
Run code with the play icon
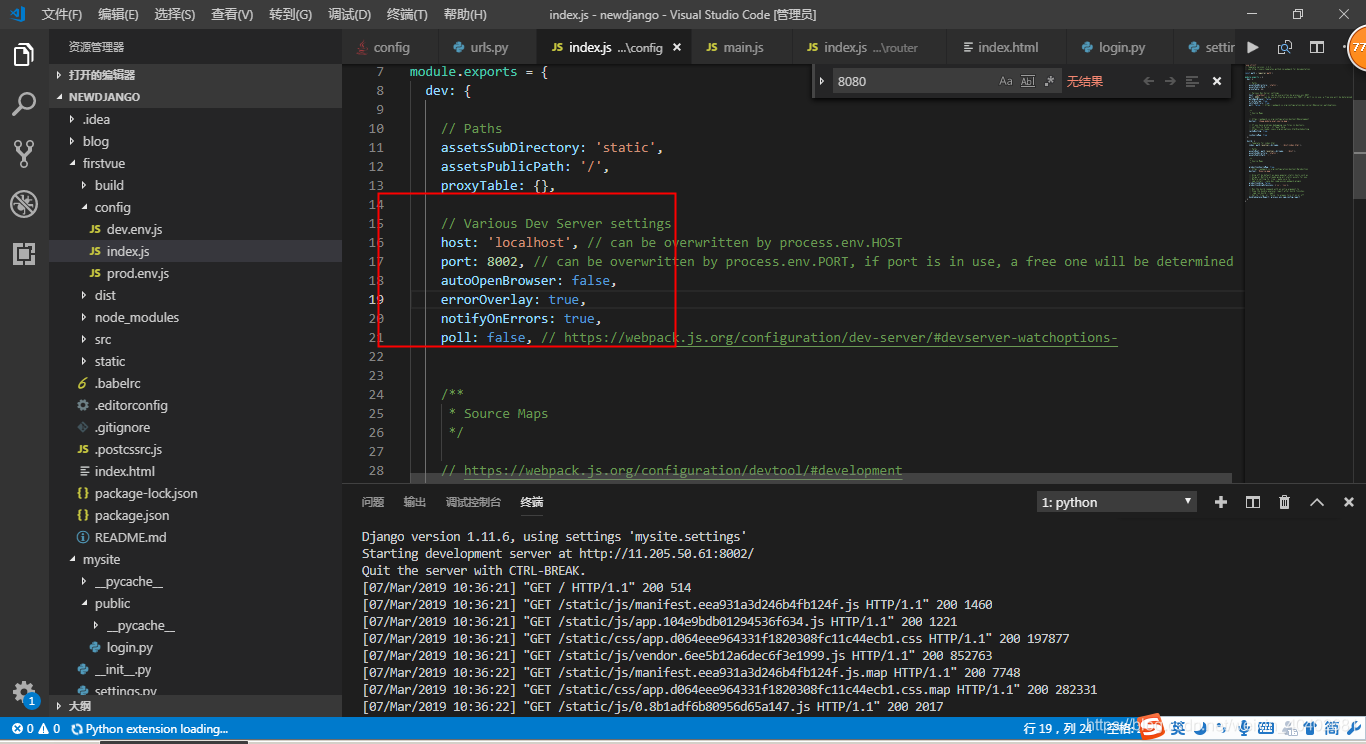(1252, 47)
